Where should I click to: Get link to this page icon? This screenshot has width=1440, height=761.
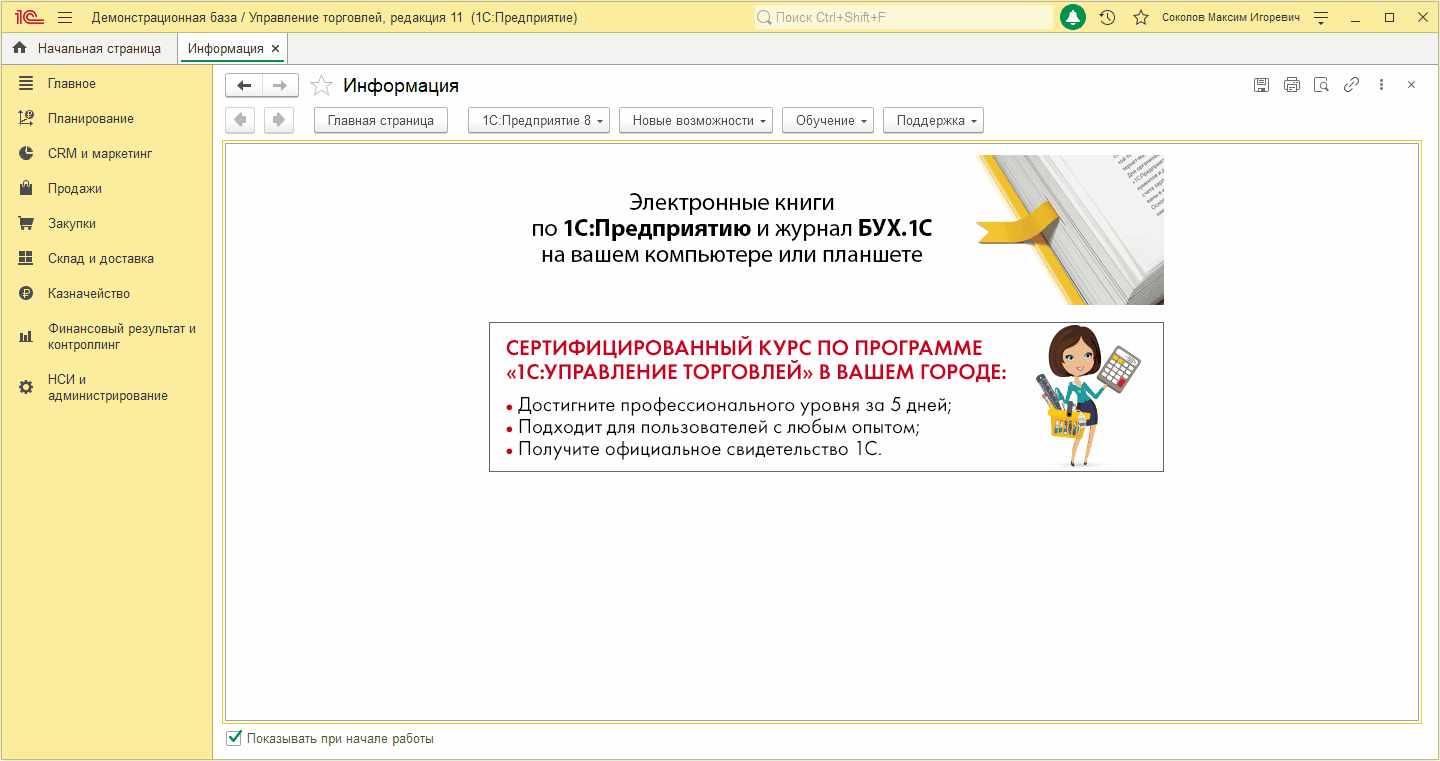coord(1351,85)
